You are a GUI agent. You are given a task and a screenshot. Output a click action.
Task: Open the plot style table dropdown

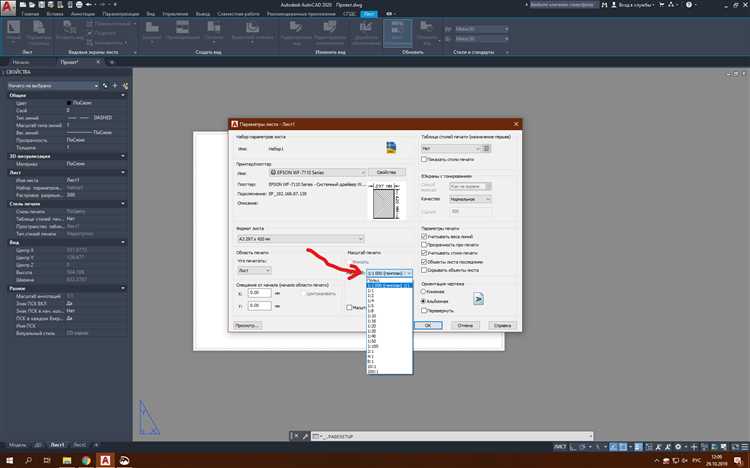click(x=451, y=148)
